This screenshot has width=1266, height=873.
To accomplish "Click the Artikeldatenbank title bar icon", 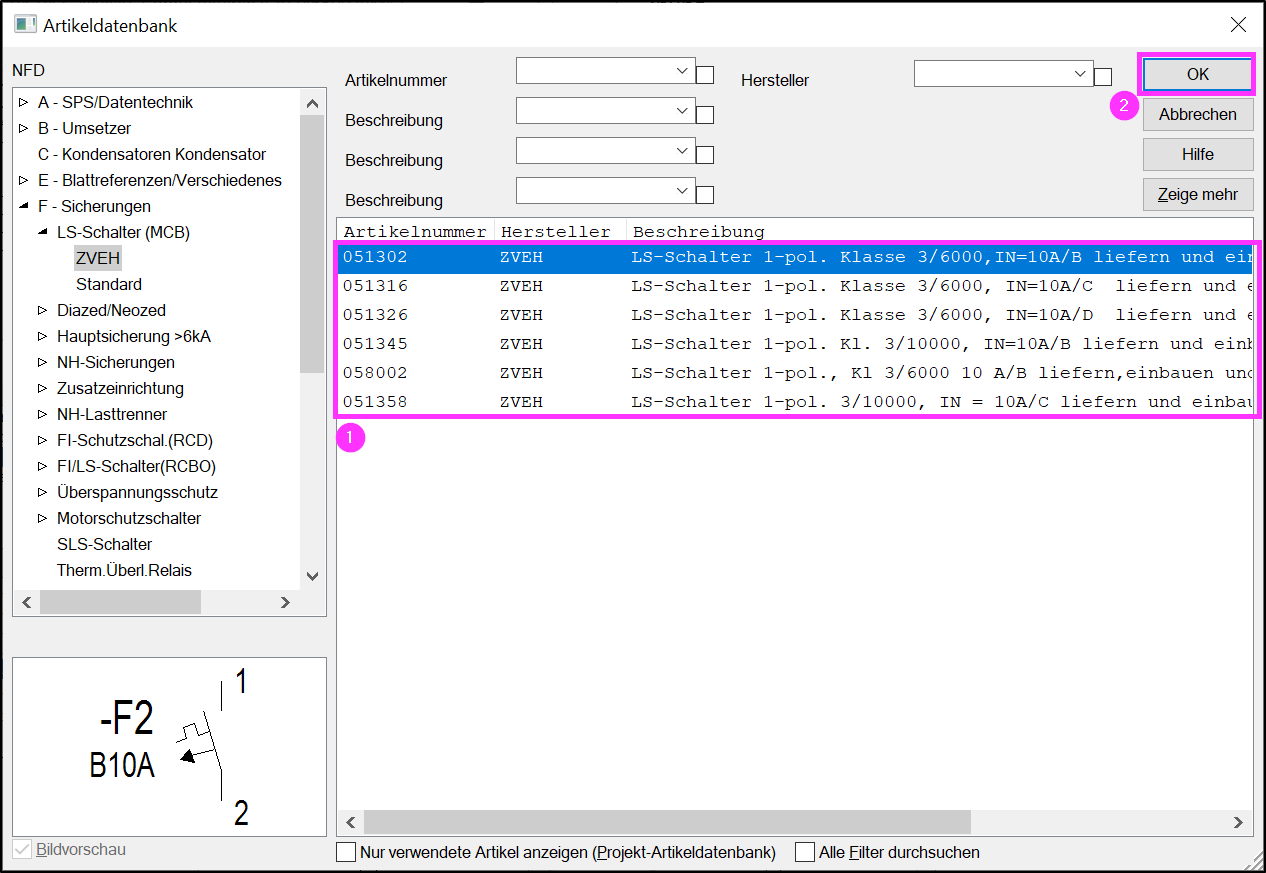I will (x=25, y=25).
